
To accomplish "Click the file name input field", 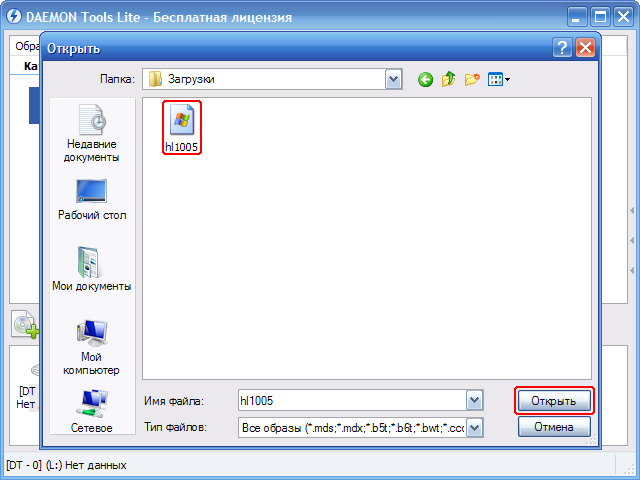I will pyautogui.click(x=353, y=400).
